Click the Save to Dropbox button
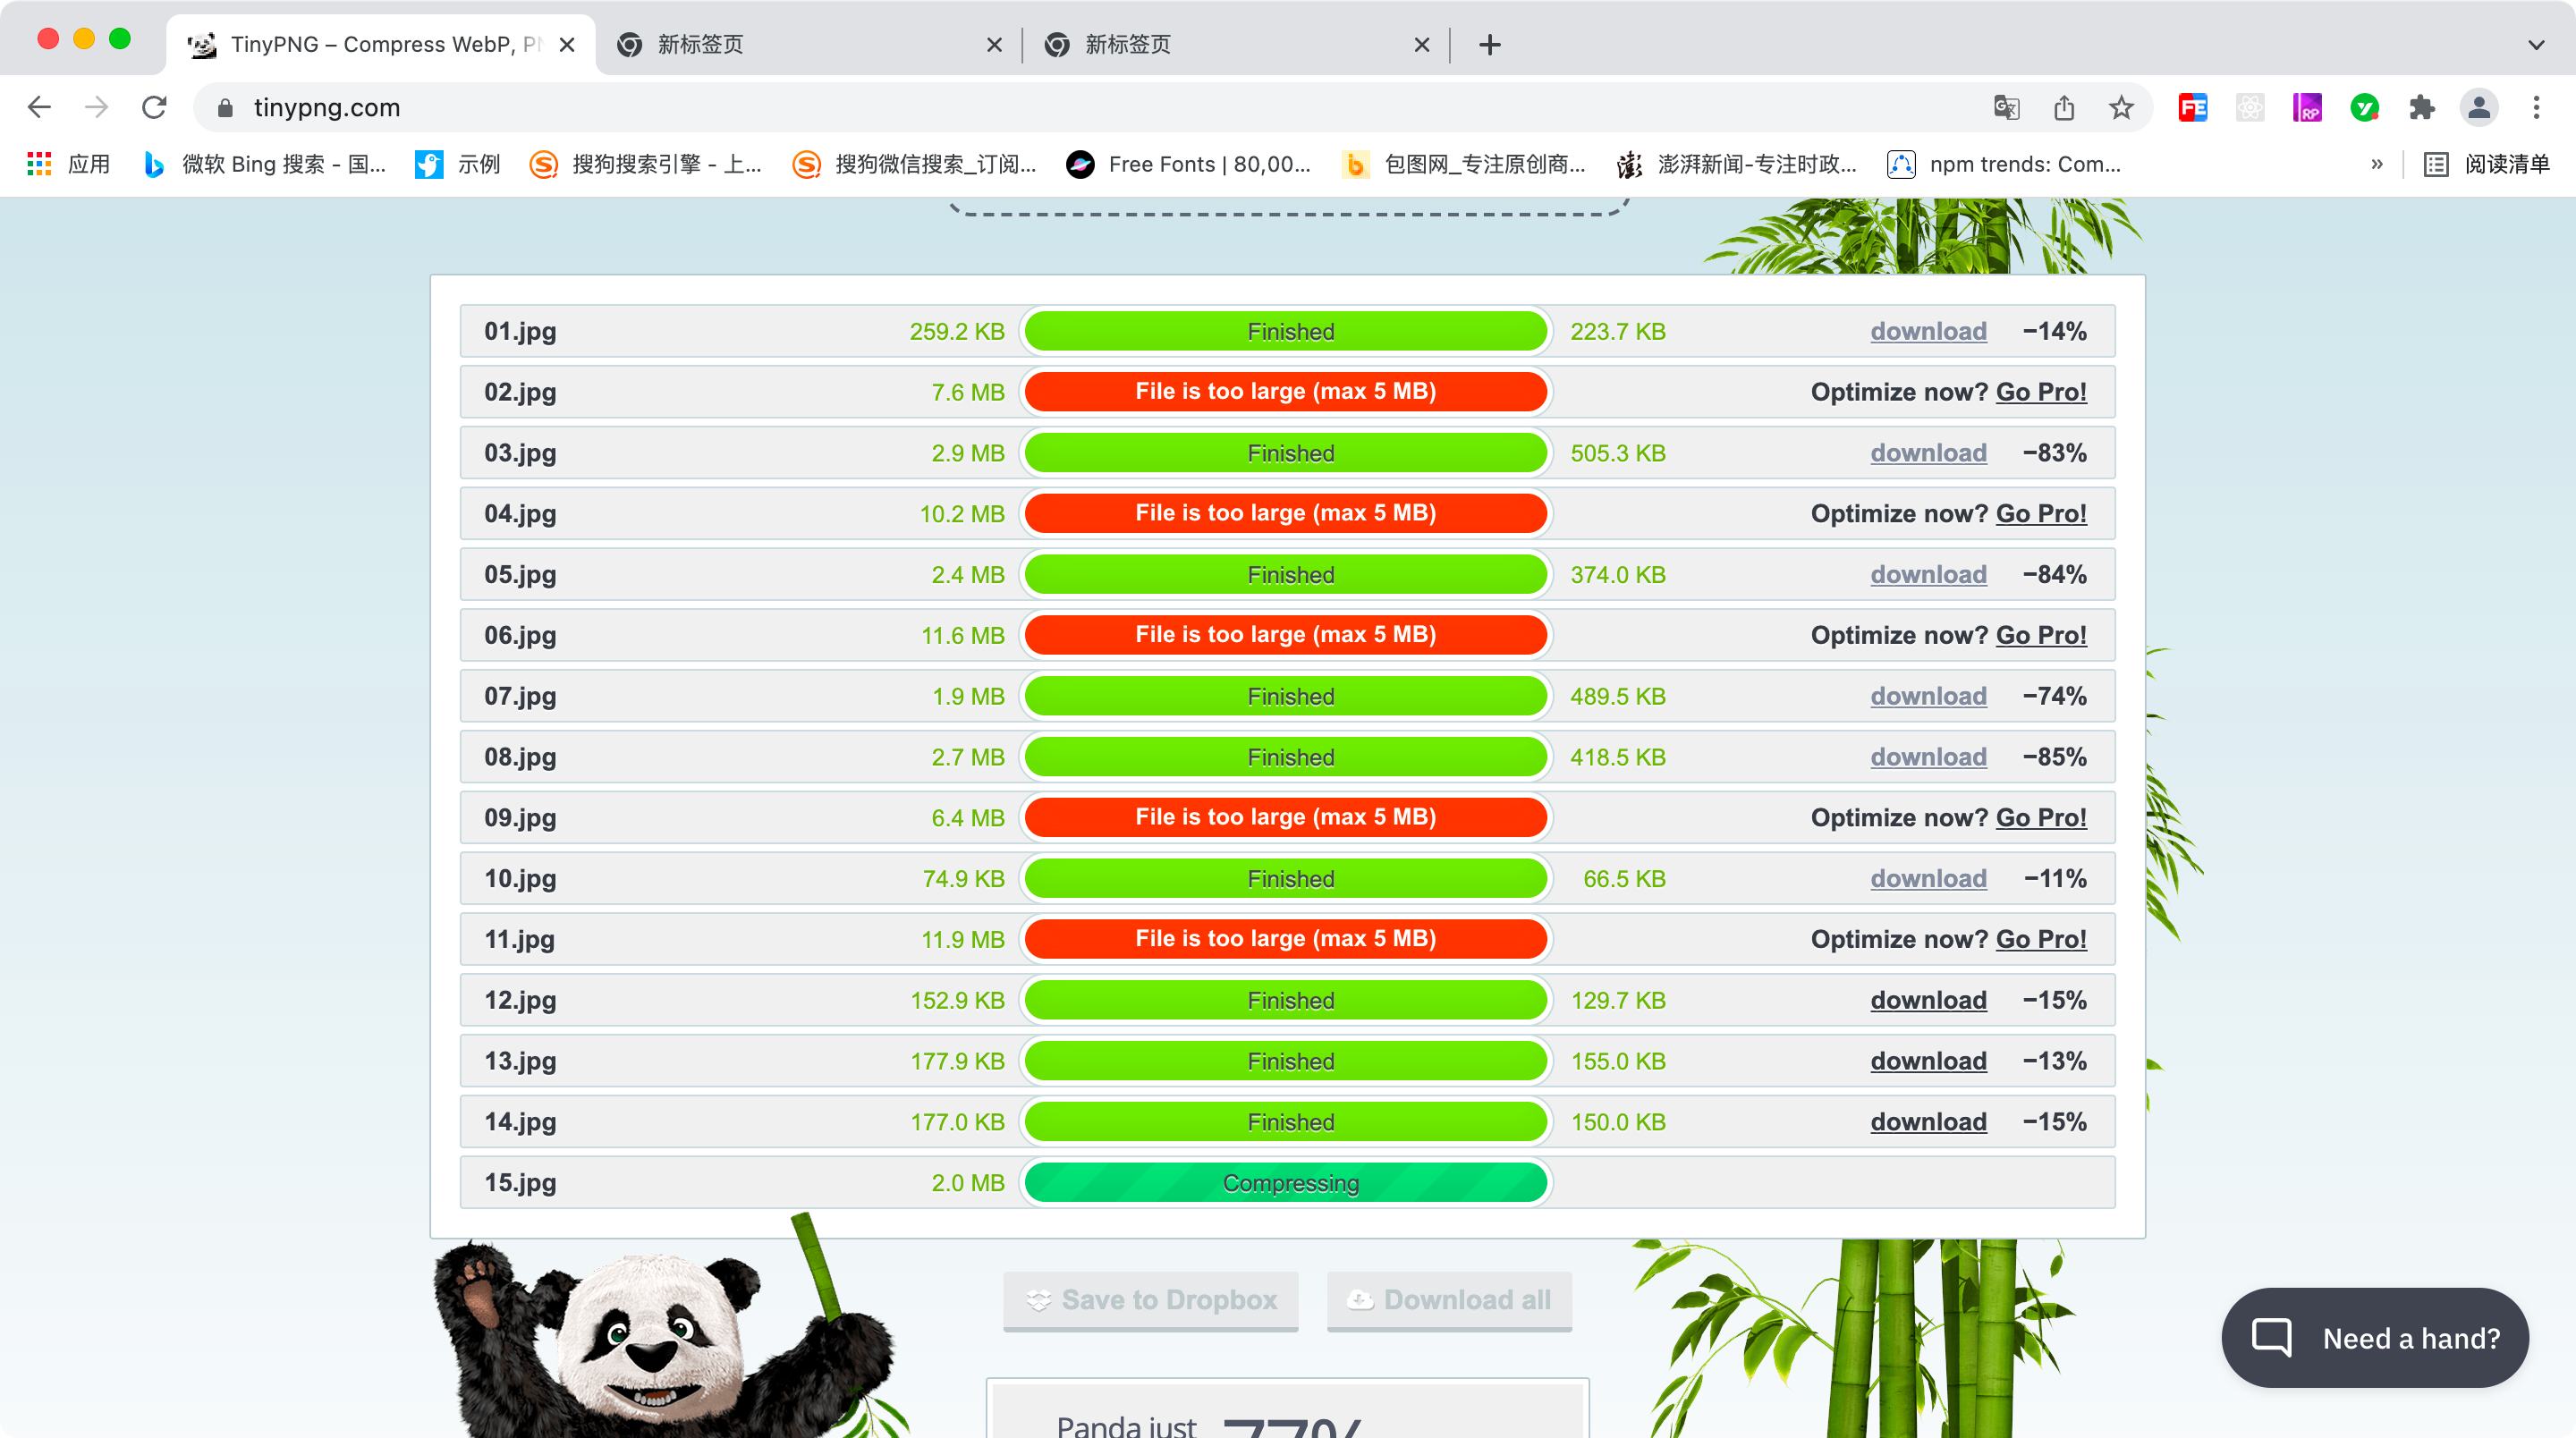 (x=1150, y=1300)
